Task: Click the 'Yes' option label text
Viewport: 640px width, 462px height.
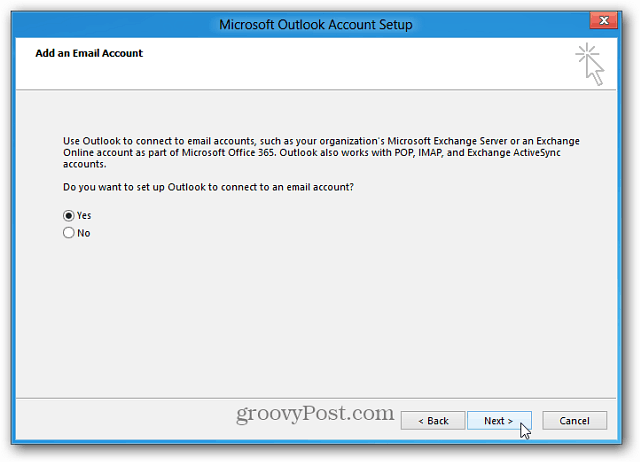Action: (x=84, y=215)
